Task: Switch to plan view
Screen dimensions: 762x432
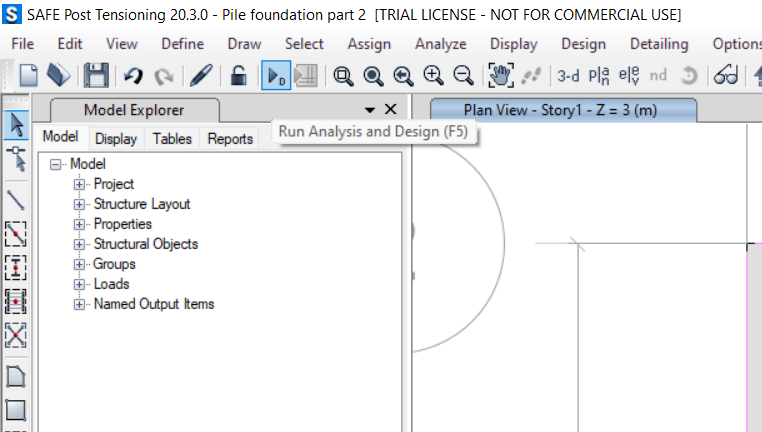Action: pyautogui.click(x=599, y=76)
